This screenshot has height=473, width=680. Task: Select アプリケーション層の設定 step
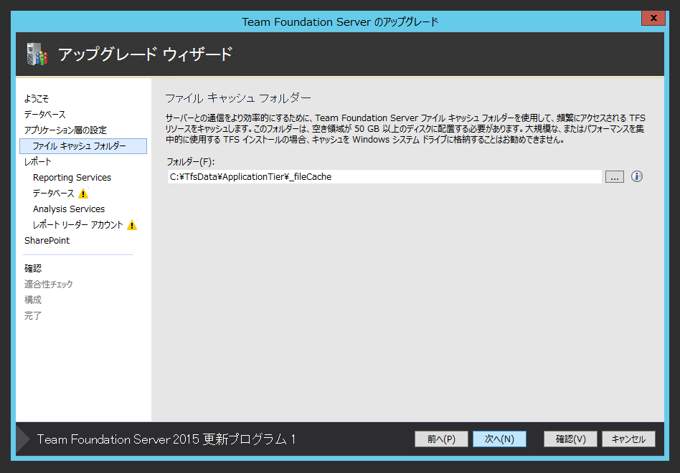(65, 130)
